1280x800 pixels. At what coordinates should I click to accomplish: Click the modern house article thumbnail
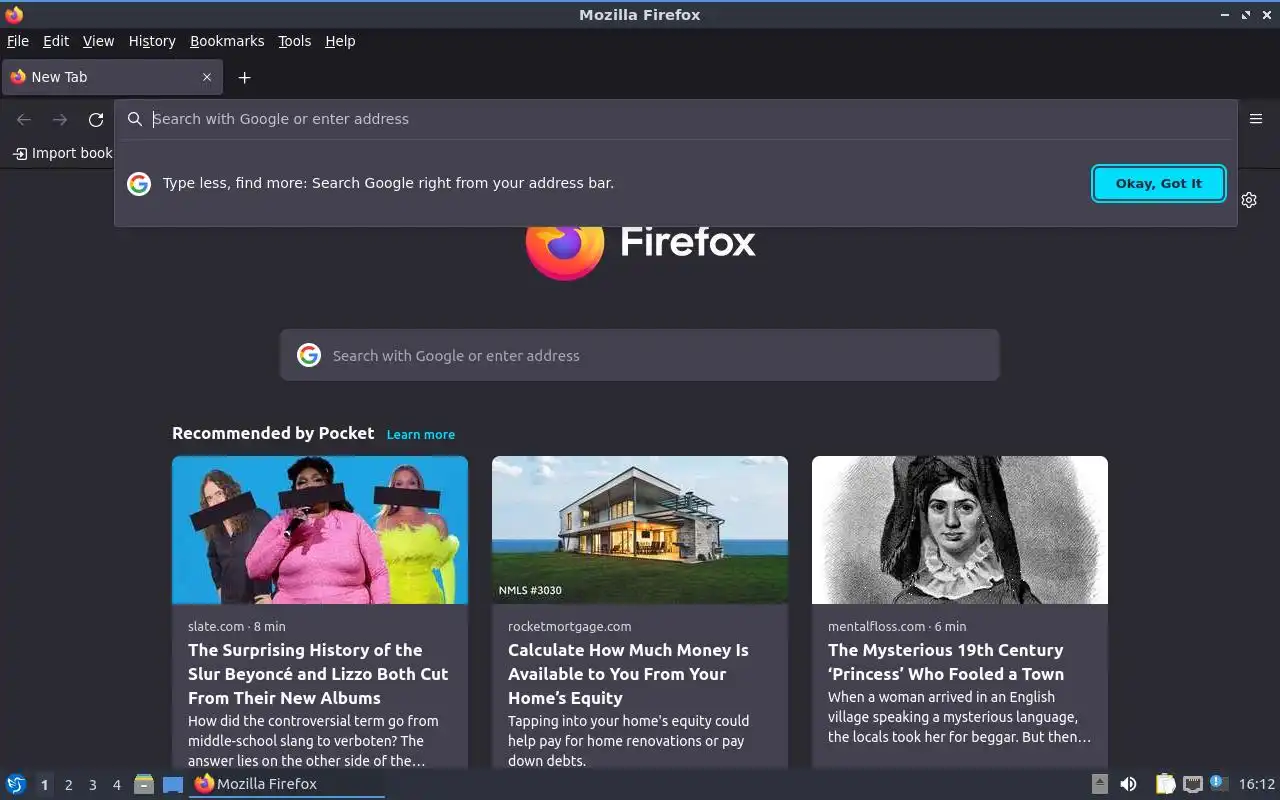coord(640,530)
